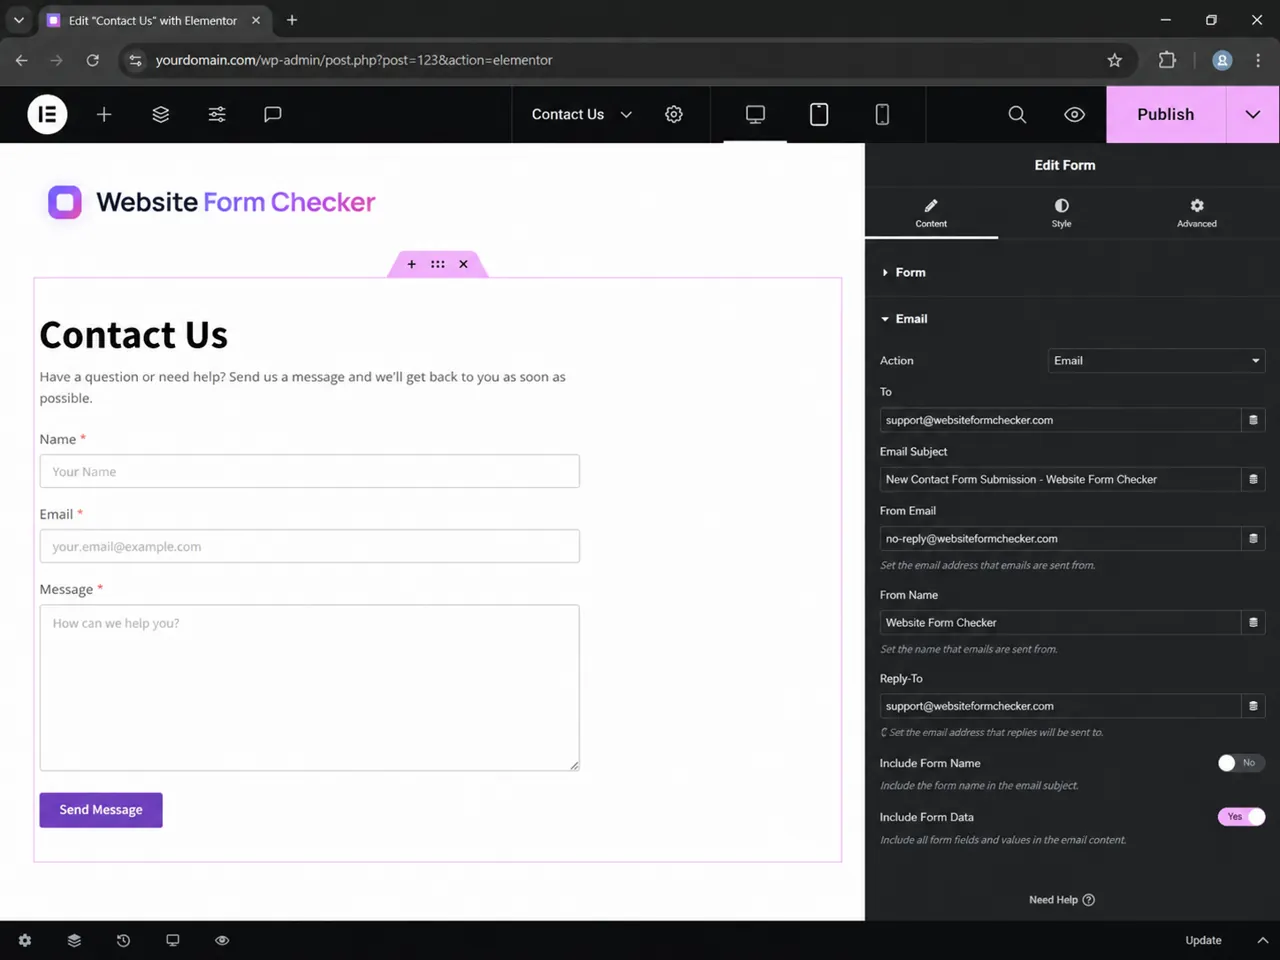This screenshot has width=1280, height=960.
Task: Open the Notes comment icon
Action: pyautogui.click(x=272, y=114)
